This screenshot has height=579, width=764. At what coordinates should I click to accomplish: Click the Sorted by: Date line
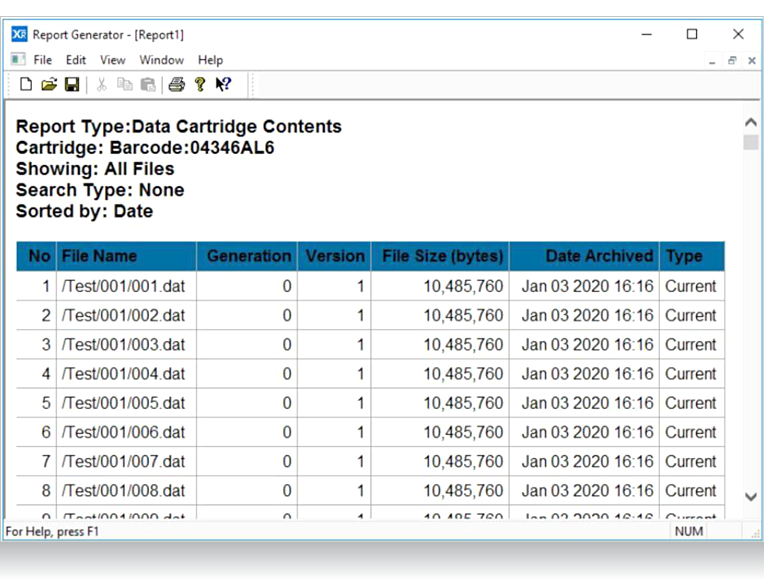84,211
